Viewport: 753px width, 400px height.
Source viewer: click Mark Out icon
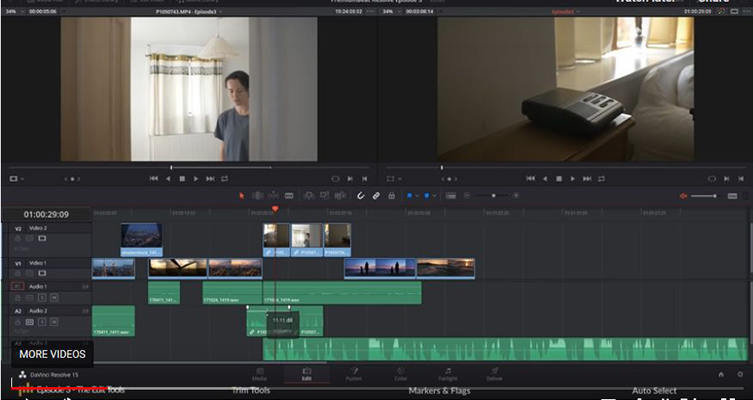click(x=364, y=179)
